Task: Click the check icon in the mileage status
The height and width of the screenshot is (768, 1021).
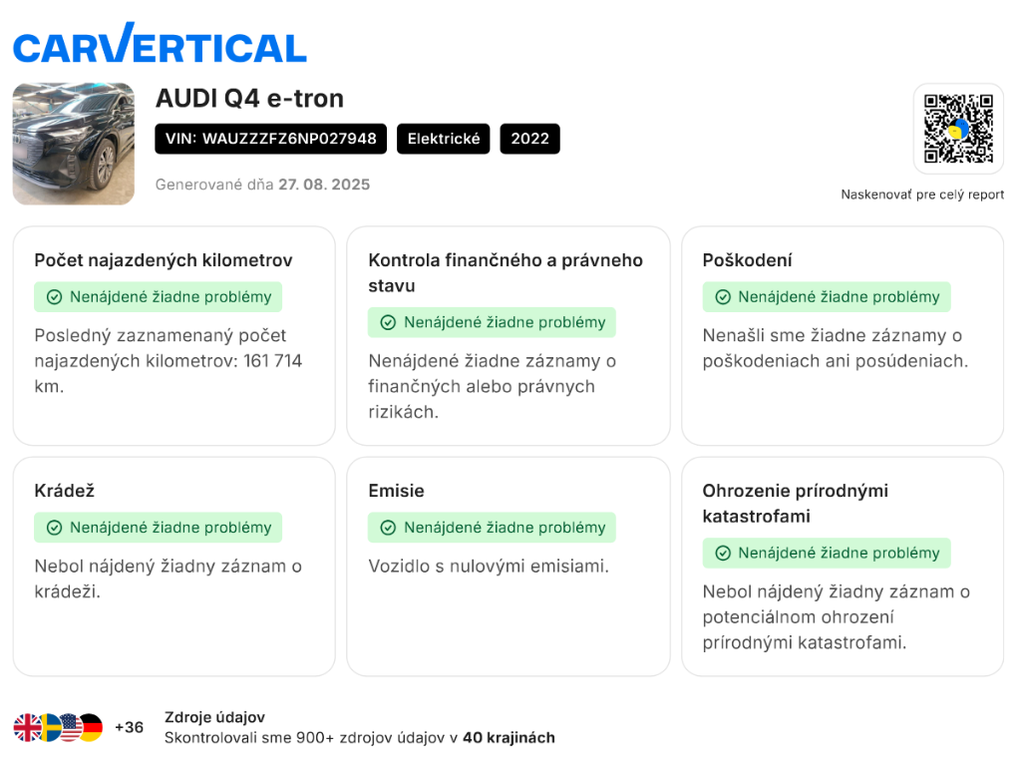Action: [x=55, y=297]
